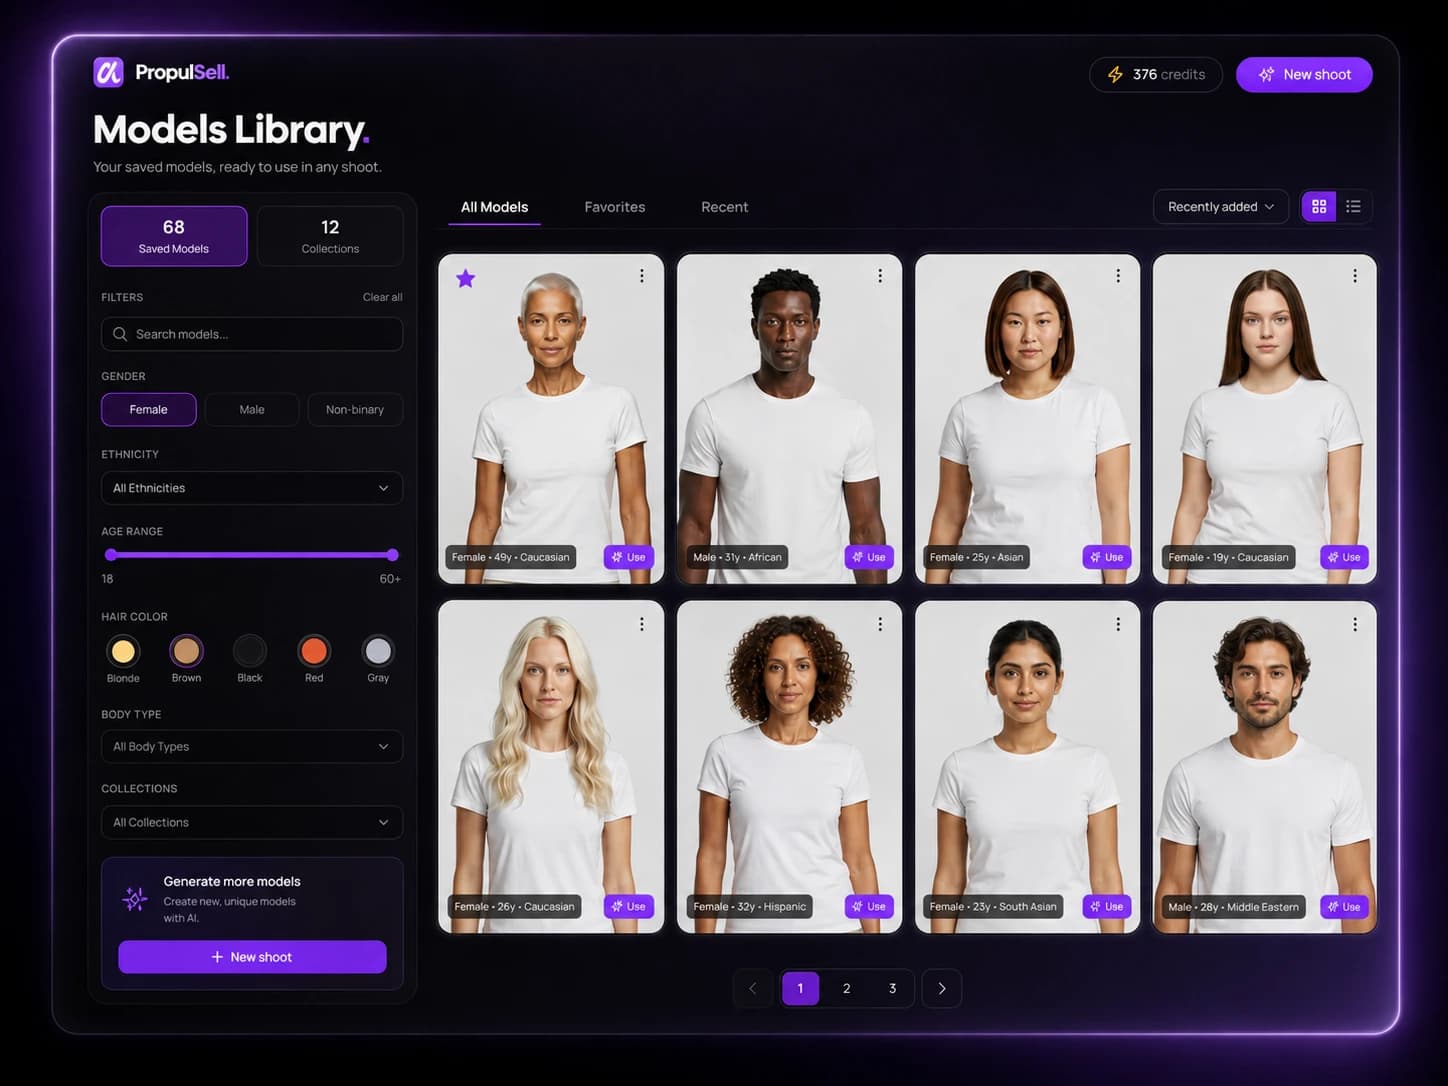Image resolution: width=1448 pixels, height=1086 pixels.
Task: Toggle the Female gender filter
Action: pyautogui.click(x=148, y=409)
